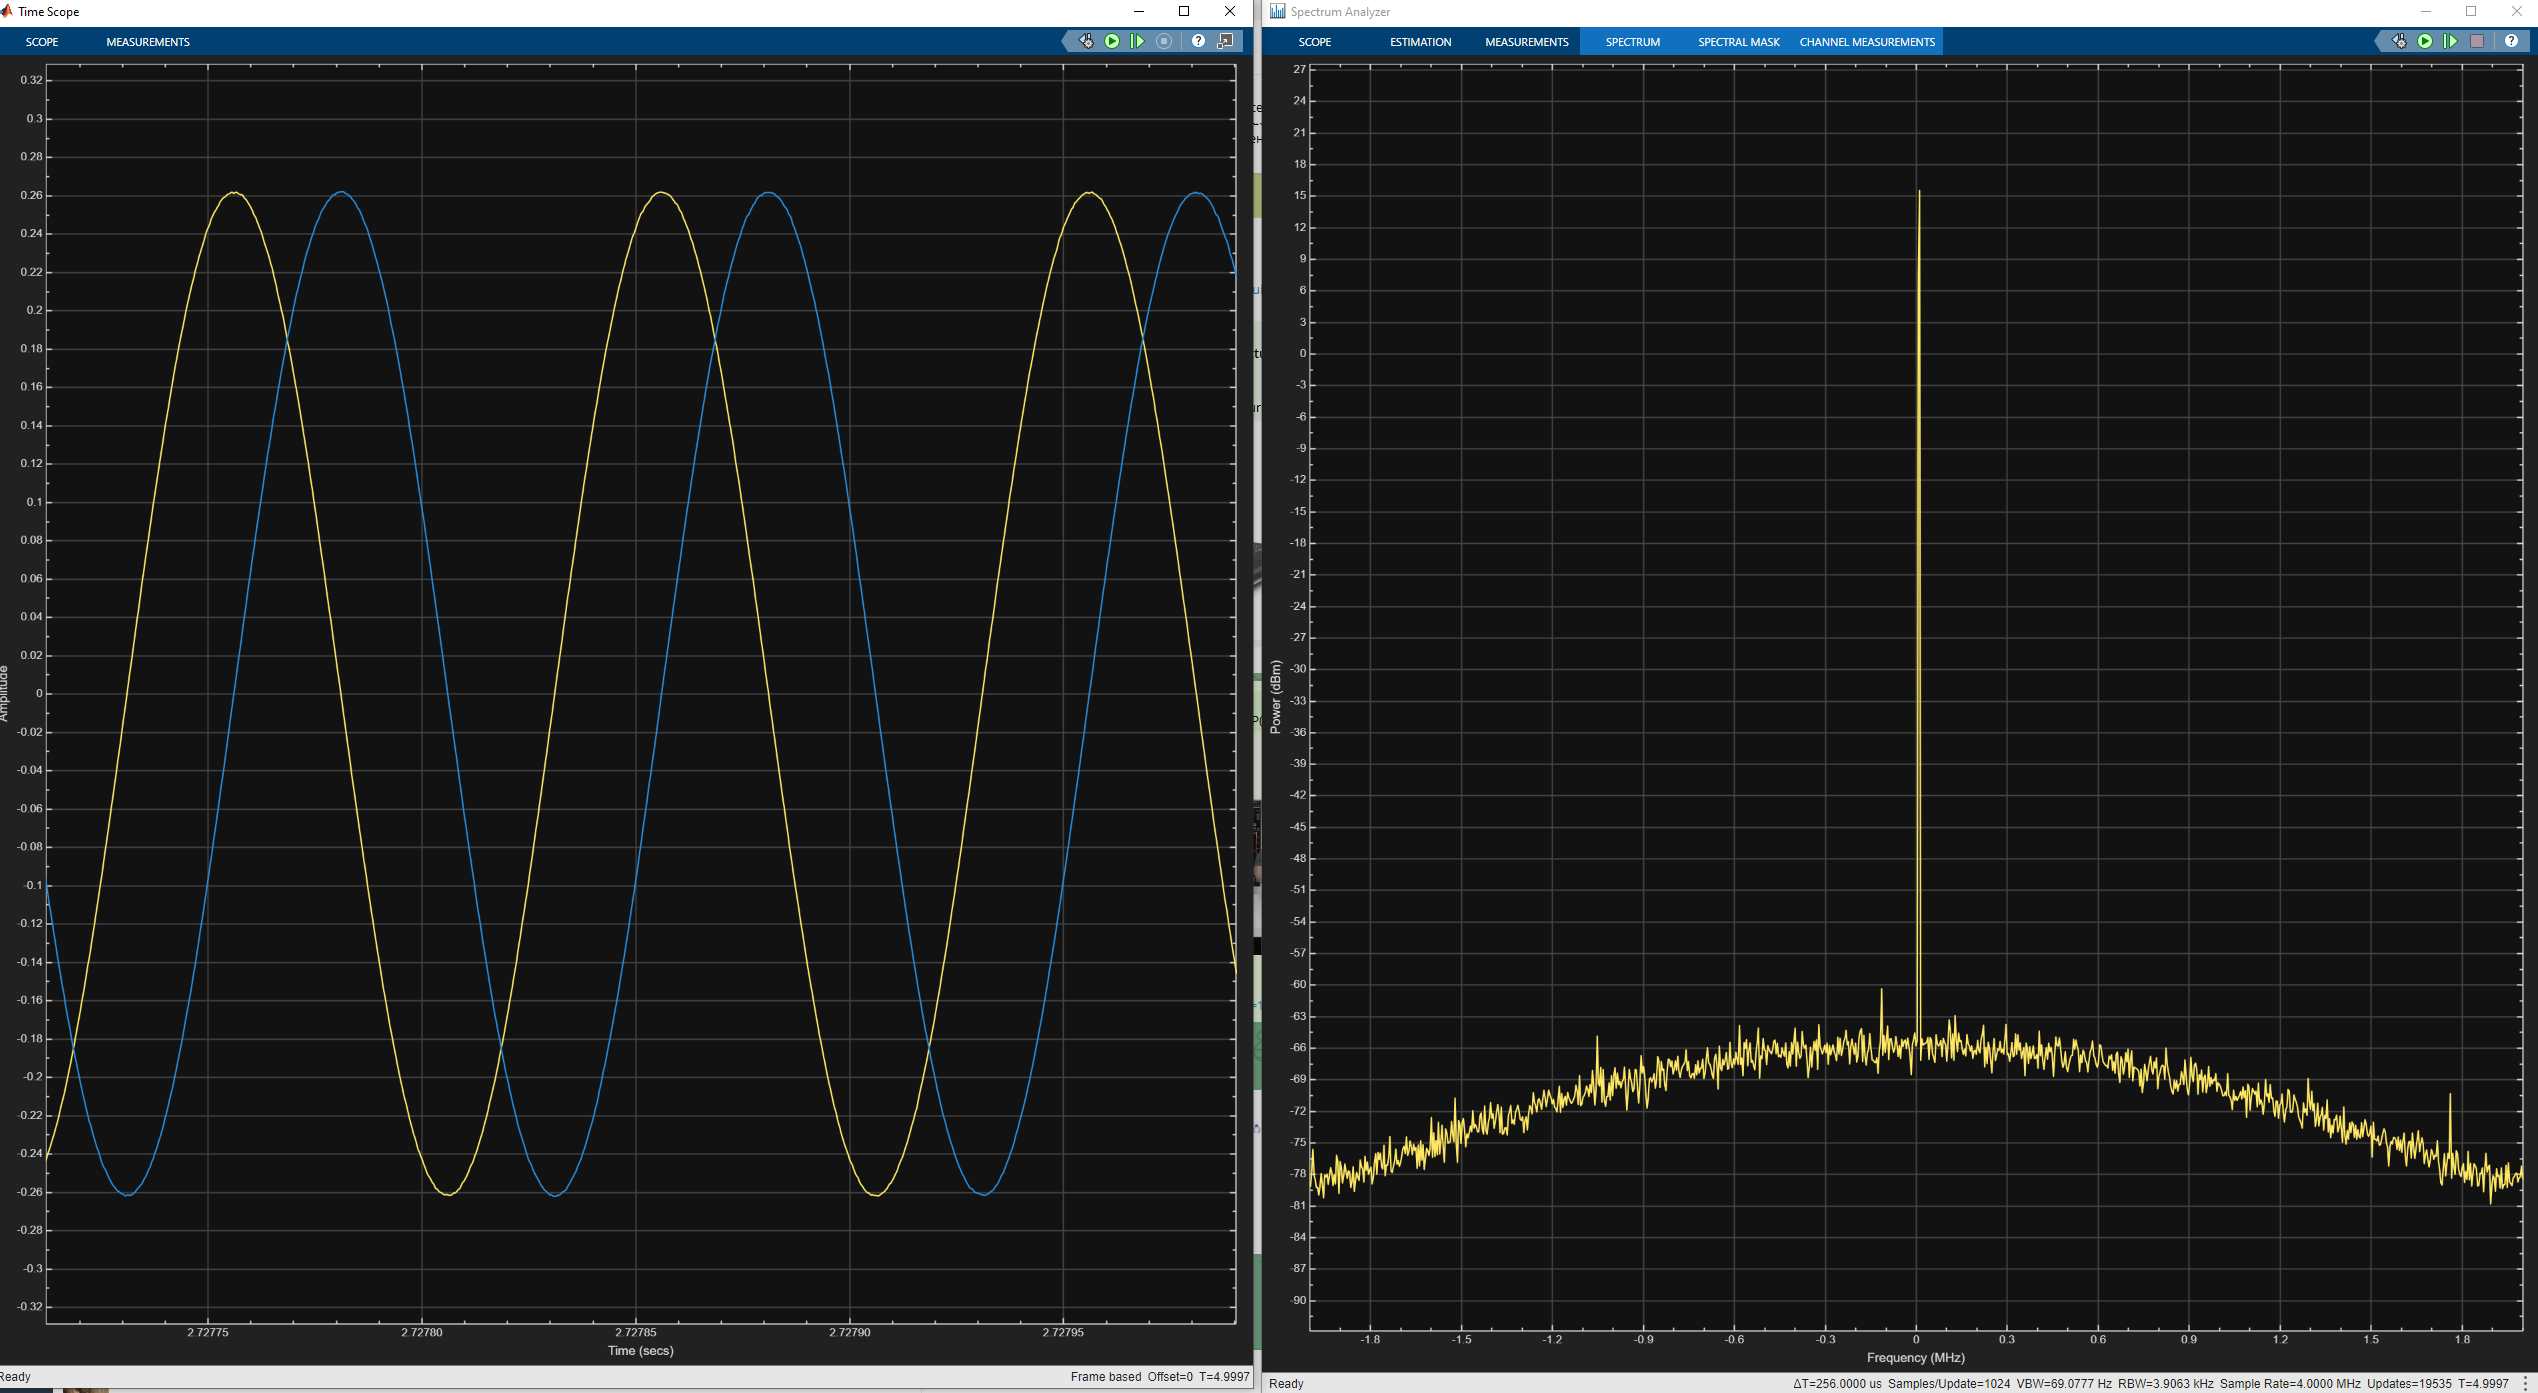Screen dimensions: 2538x1393
Task: Step forward in Spectrum Analyzer toolbar
Action: pos(2451,41)
